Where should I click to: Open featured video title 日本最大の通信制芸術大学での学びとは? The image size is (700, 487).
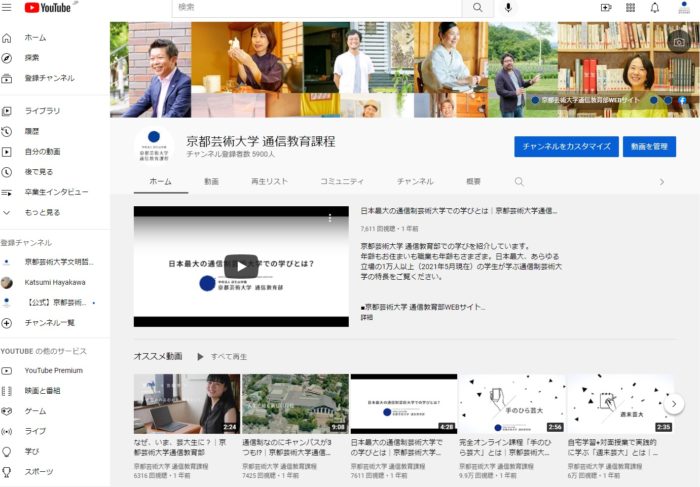(459, 211)
